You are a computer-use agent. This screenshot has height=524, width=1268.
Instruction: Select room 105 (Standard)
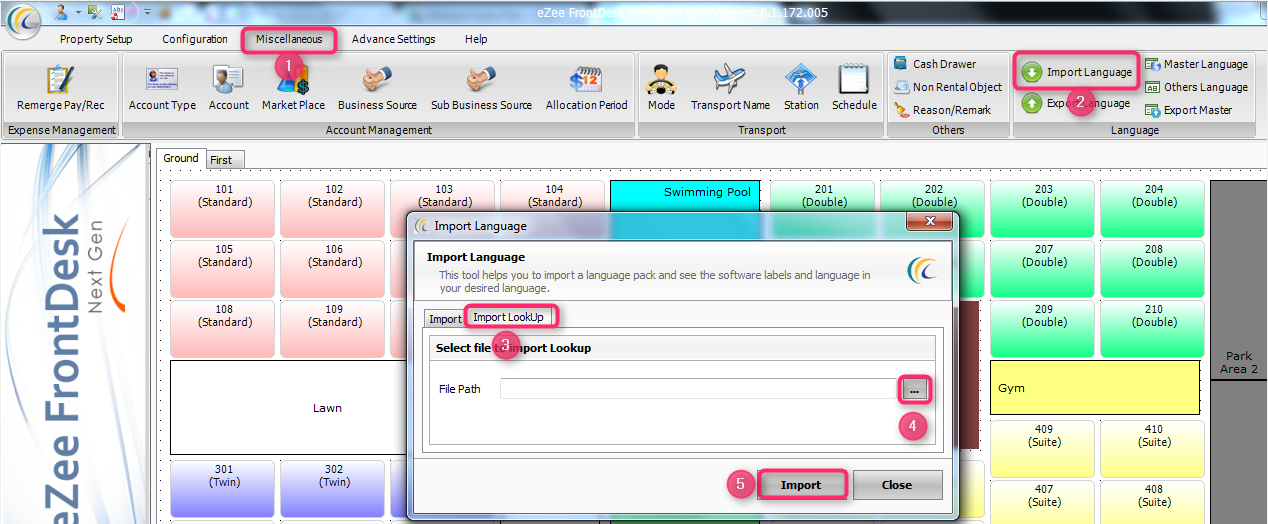(x=224, y=269)
